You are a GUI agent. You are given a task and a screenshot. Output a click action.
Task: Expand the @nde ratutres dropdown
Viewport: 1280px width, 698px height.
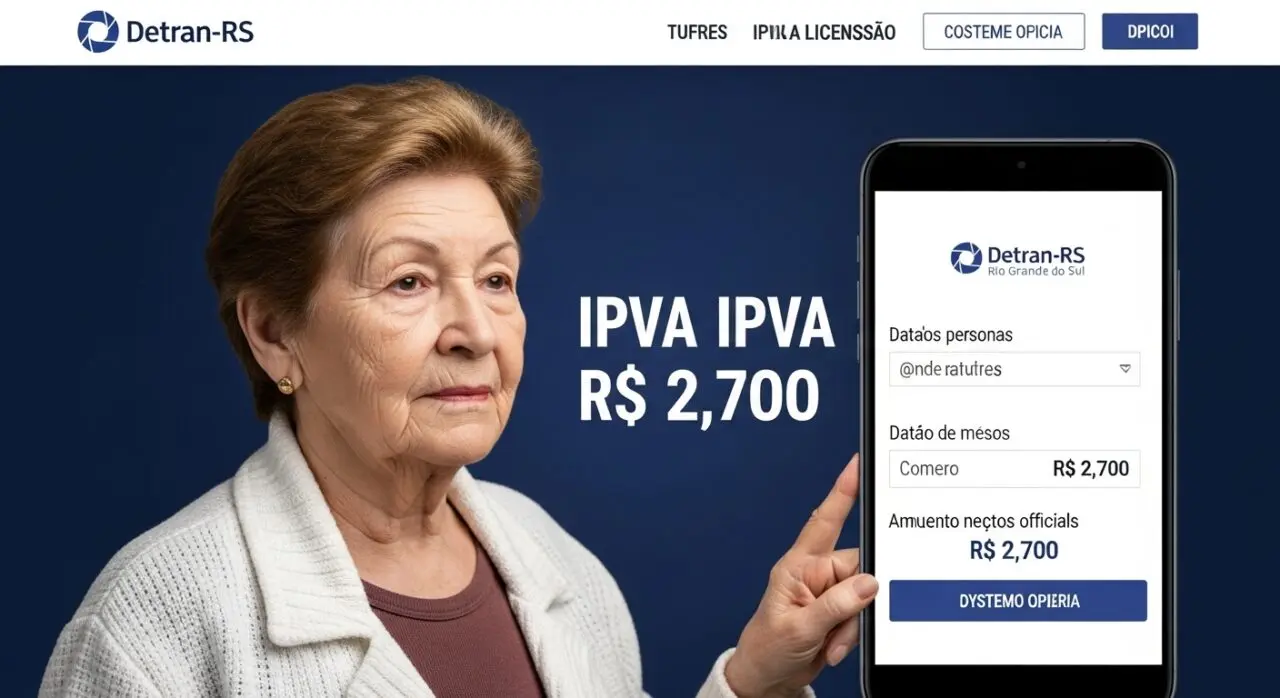1014,369
